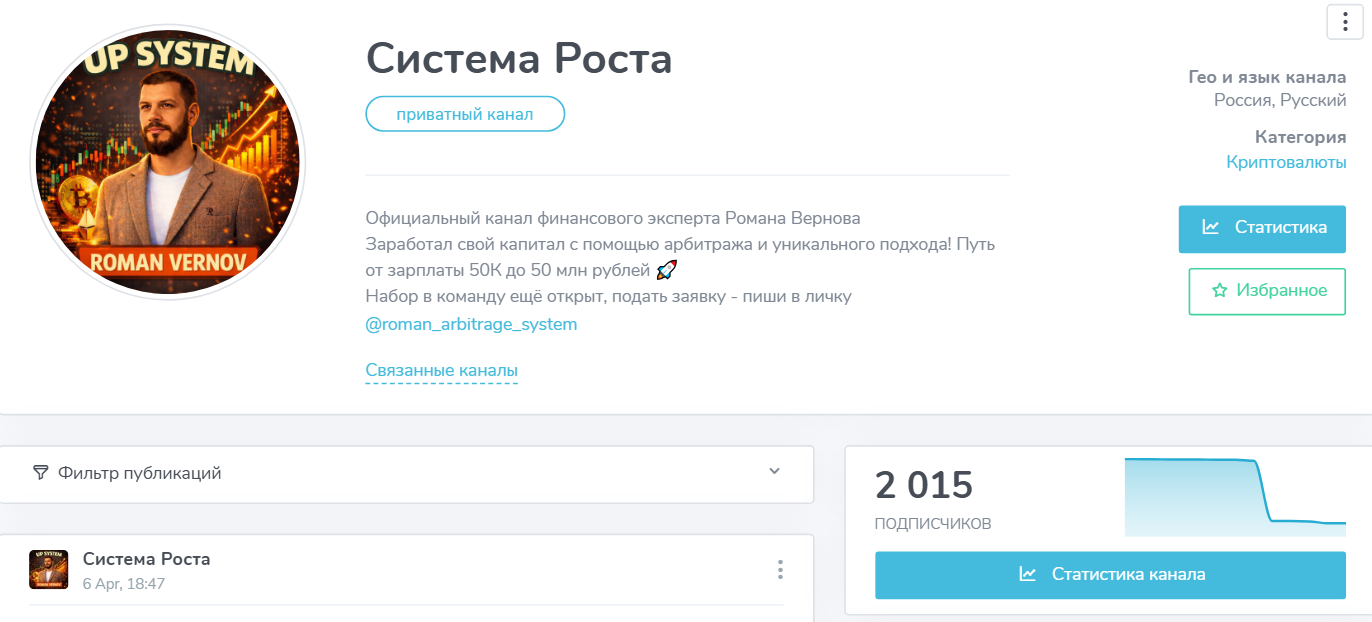Open the Криптовалюты category link
1372x622 pixels.
pos(1286,162)
